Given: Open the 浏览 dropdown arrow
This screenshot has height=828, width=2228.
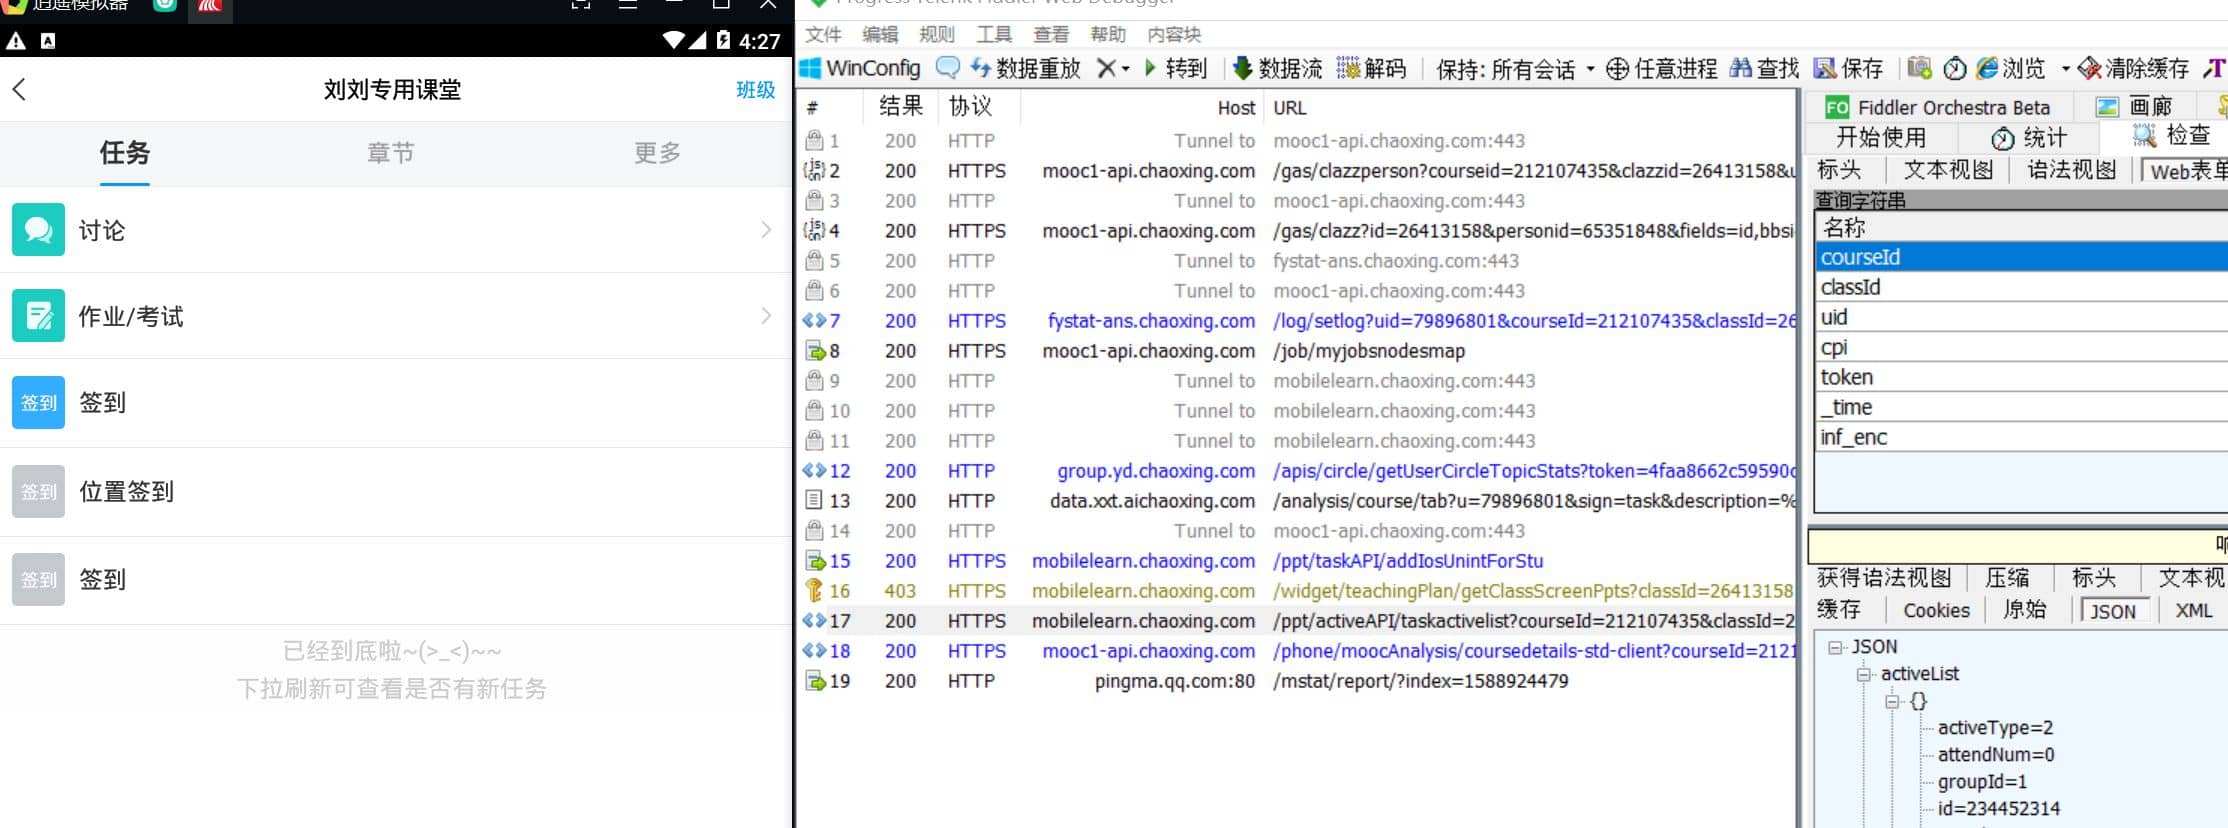Looking at the screenshot, I should pyautogui.click(x=2065, y=69).
